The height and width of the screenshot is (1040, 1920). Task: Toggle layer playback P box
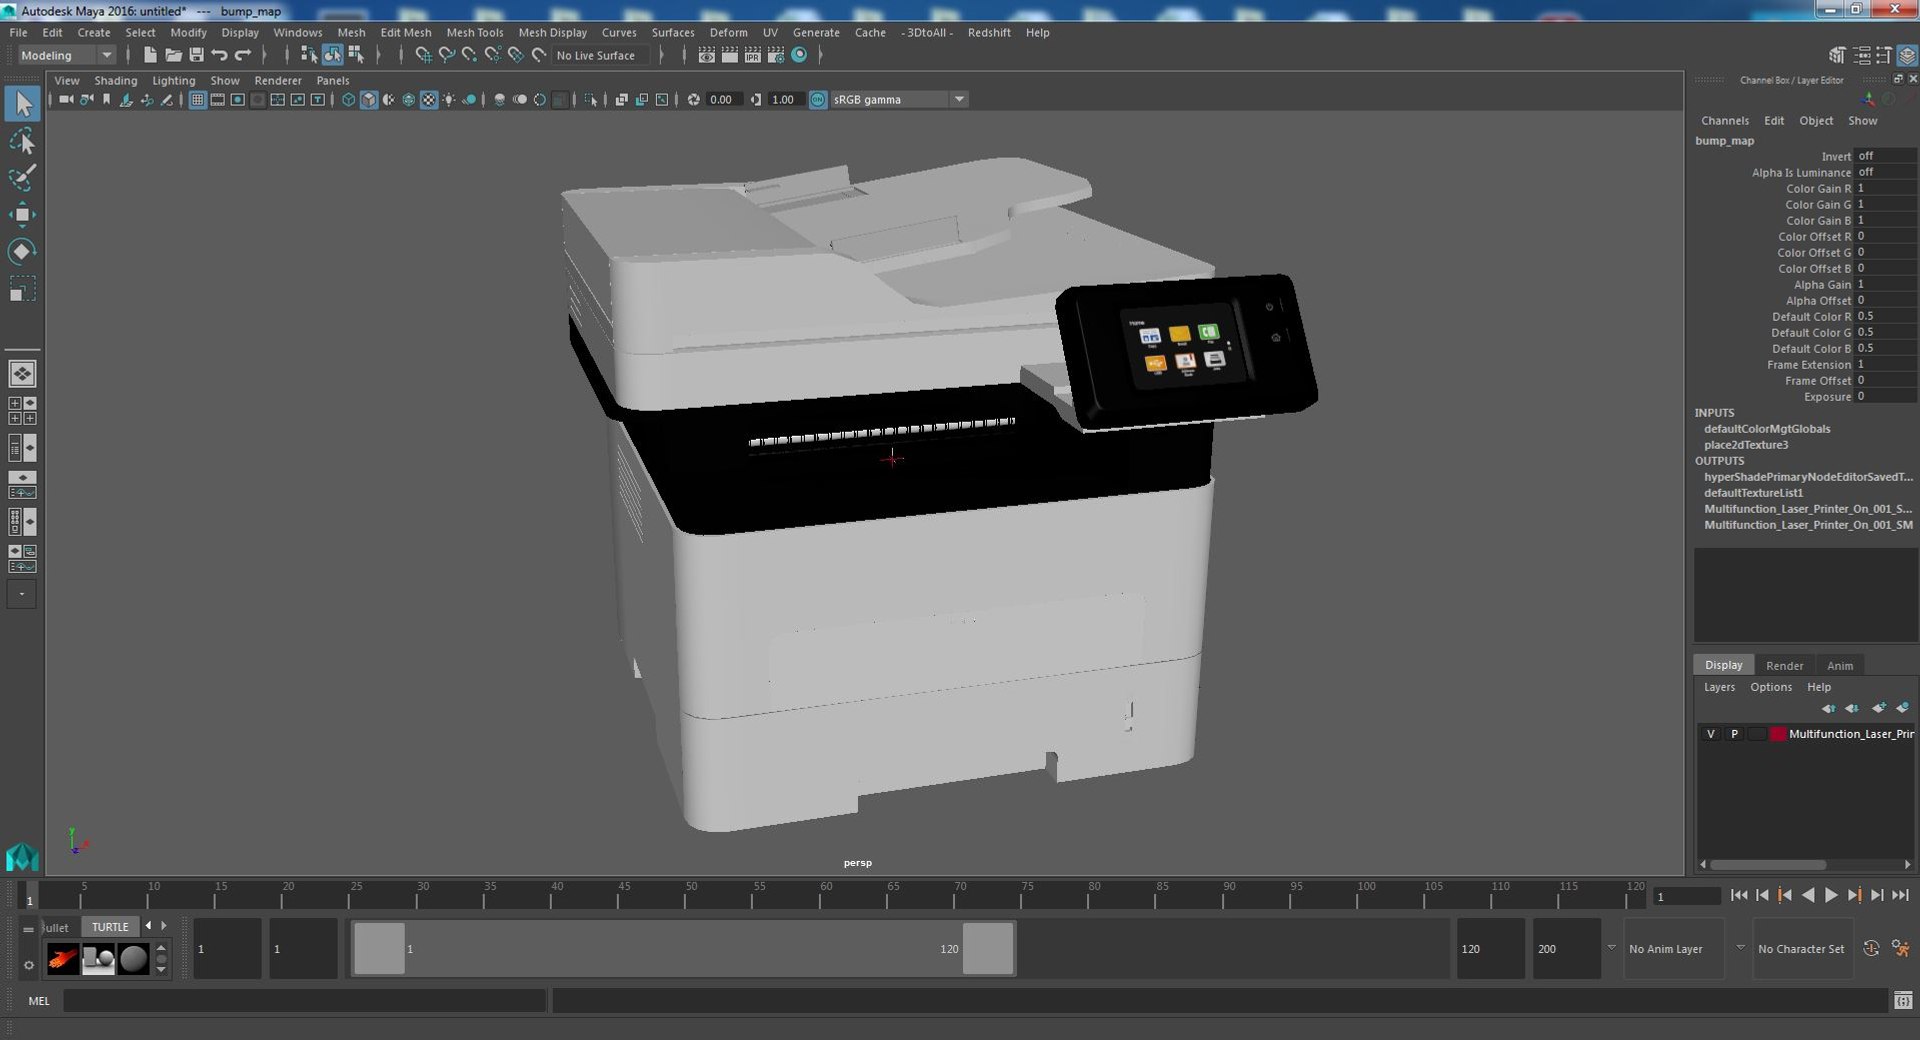[1734, 734]
